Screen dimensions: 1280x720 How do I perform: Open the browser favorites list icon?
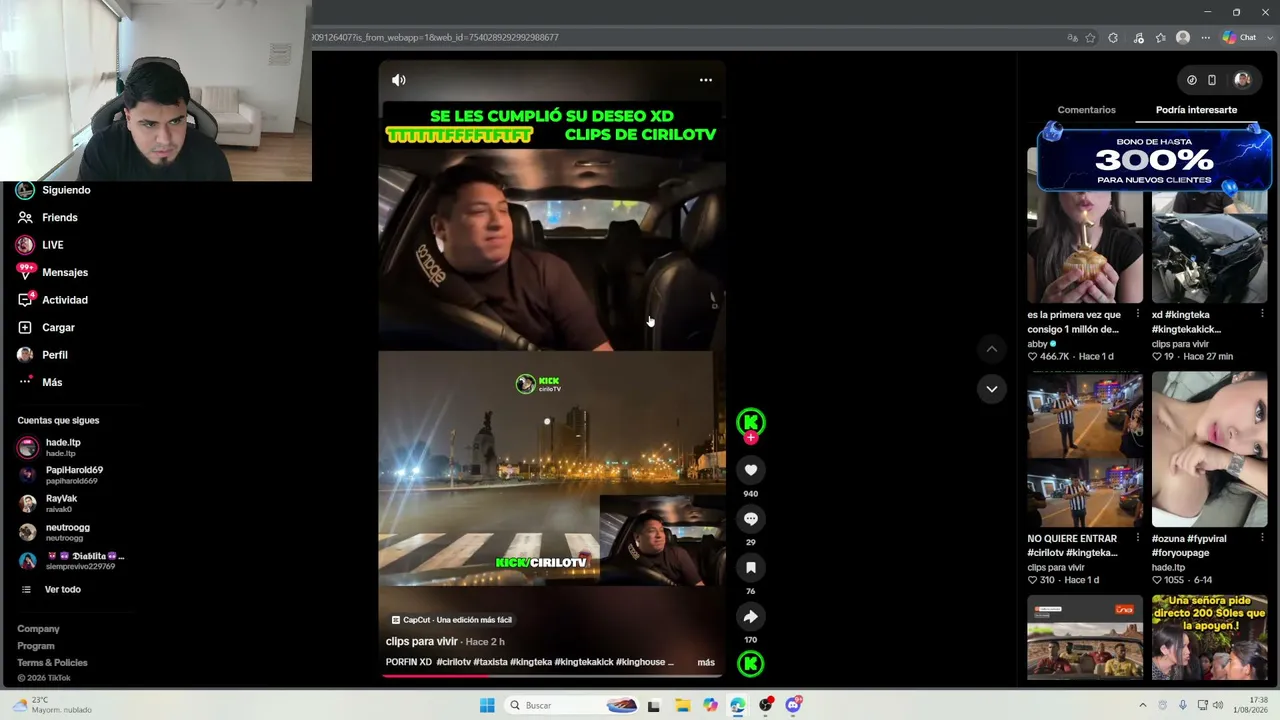click(1160, 38)
